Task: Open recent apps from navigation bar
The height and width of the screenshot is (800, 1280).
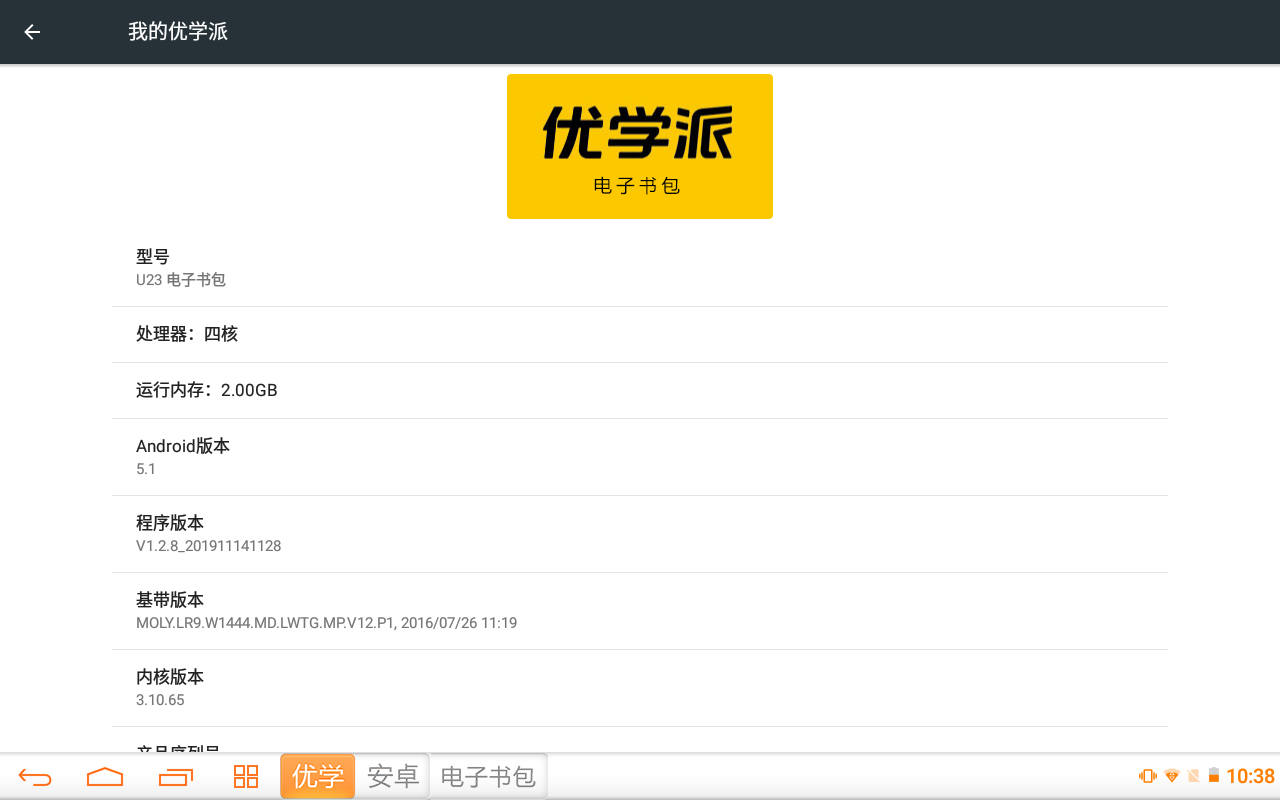Action: pyautogui.click(x=176, y=777)
